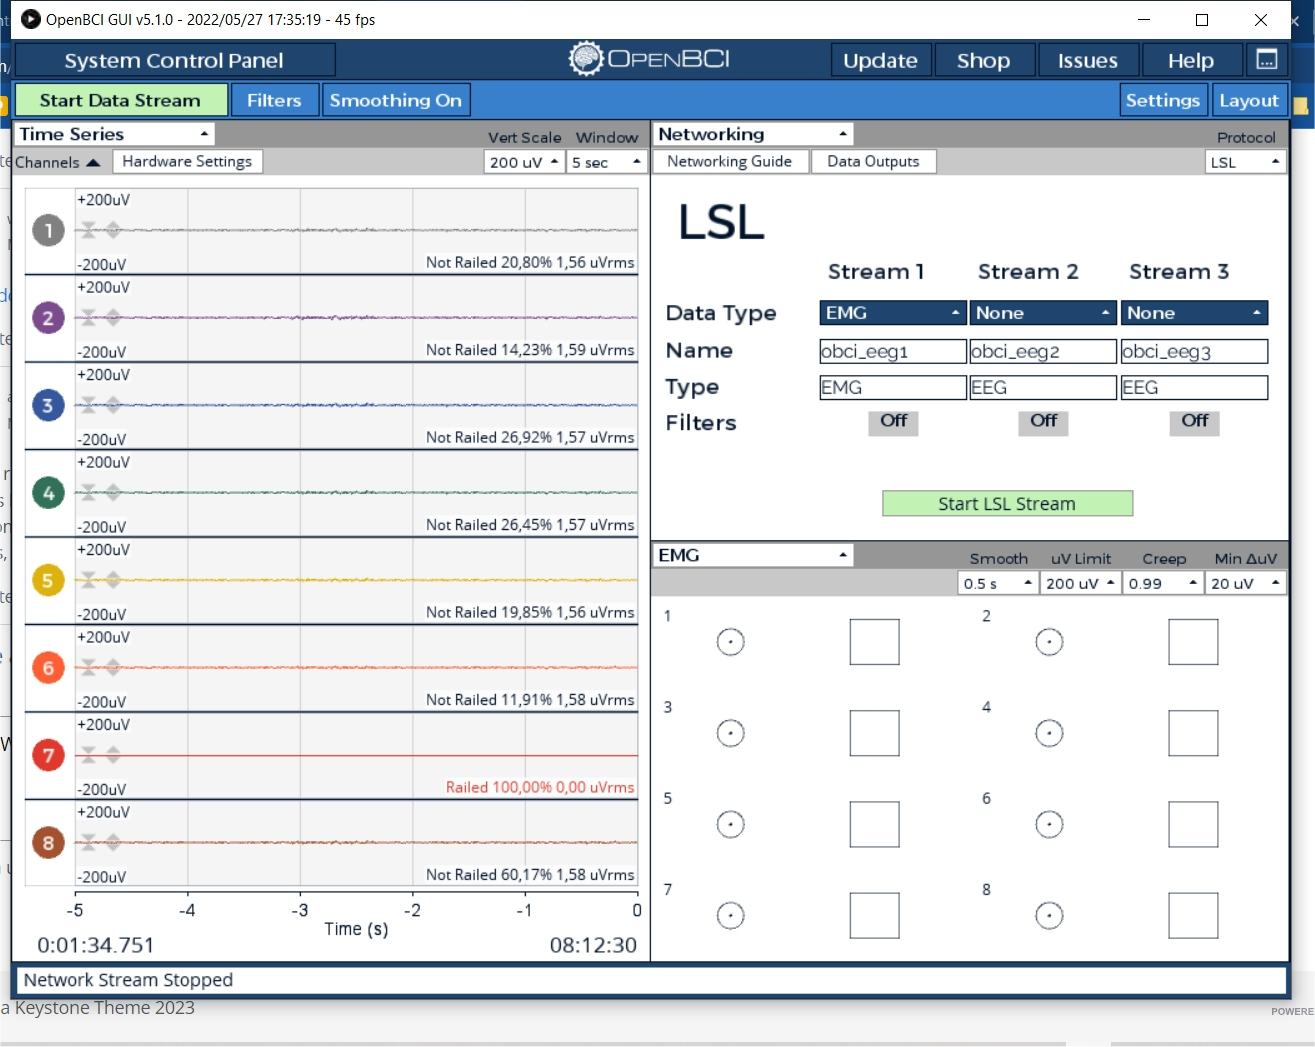Image resolution: width=1315 pixels, height=1047 pixels.
Task: Click the EMG circle indicator for channel 7
Action: click(730, 915)
